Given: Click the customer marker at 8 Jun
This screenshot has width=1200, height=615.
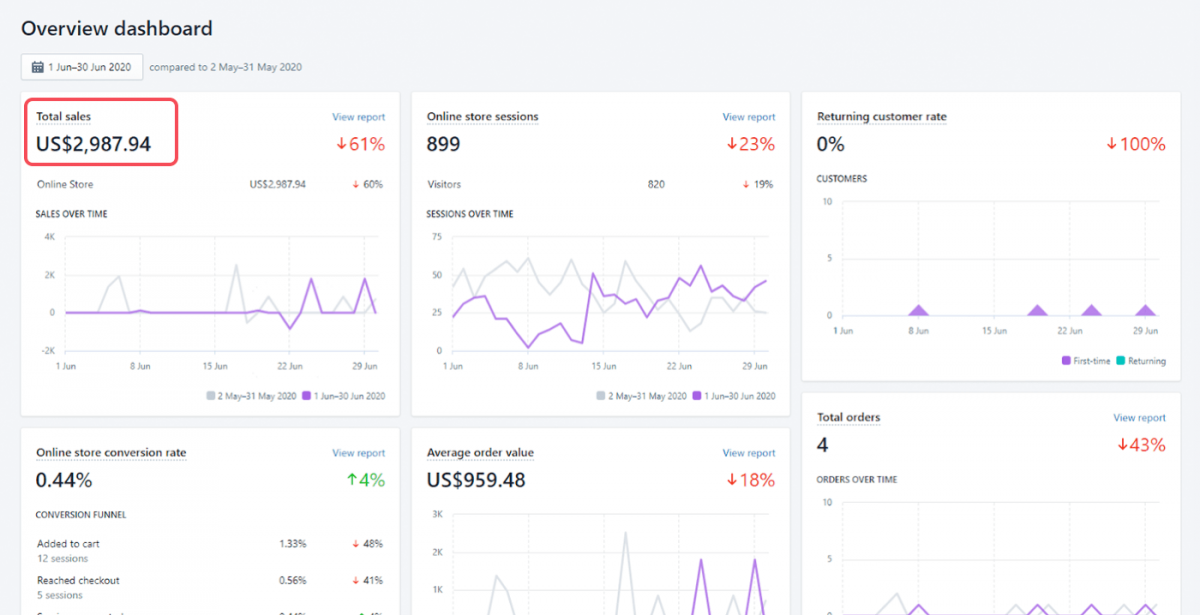Looking at the screenshot, I should (x=920, y=311).
